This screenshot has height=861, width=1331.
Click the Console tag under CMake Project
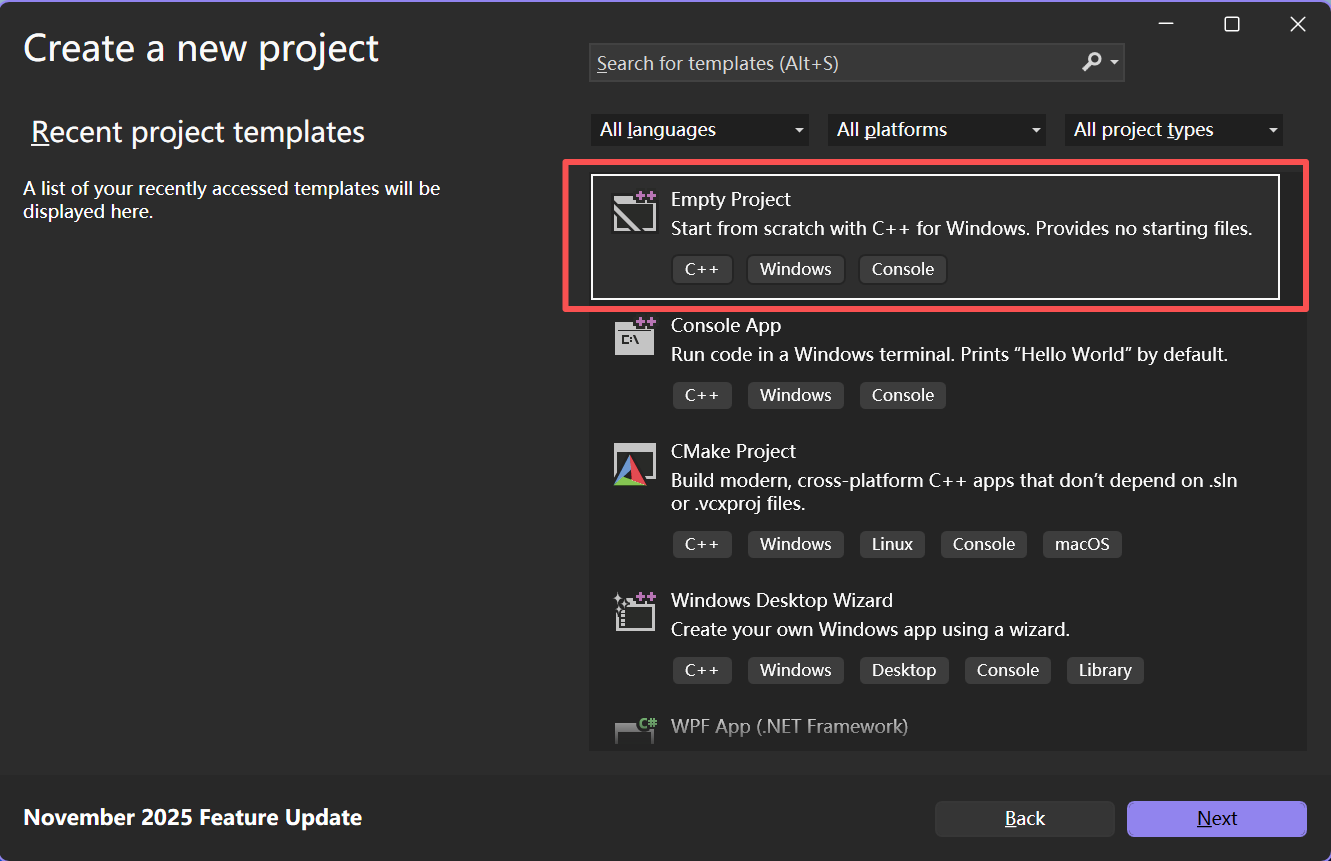point(984,545)
